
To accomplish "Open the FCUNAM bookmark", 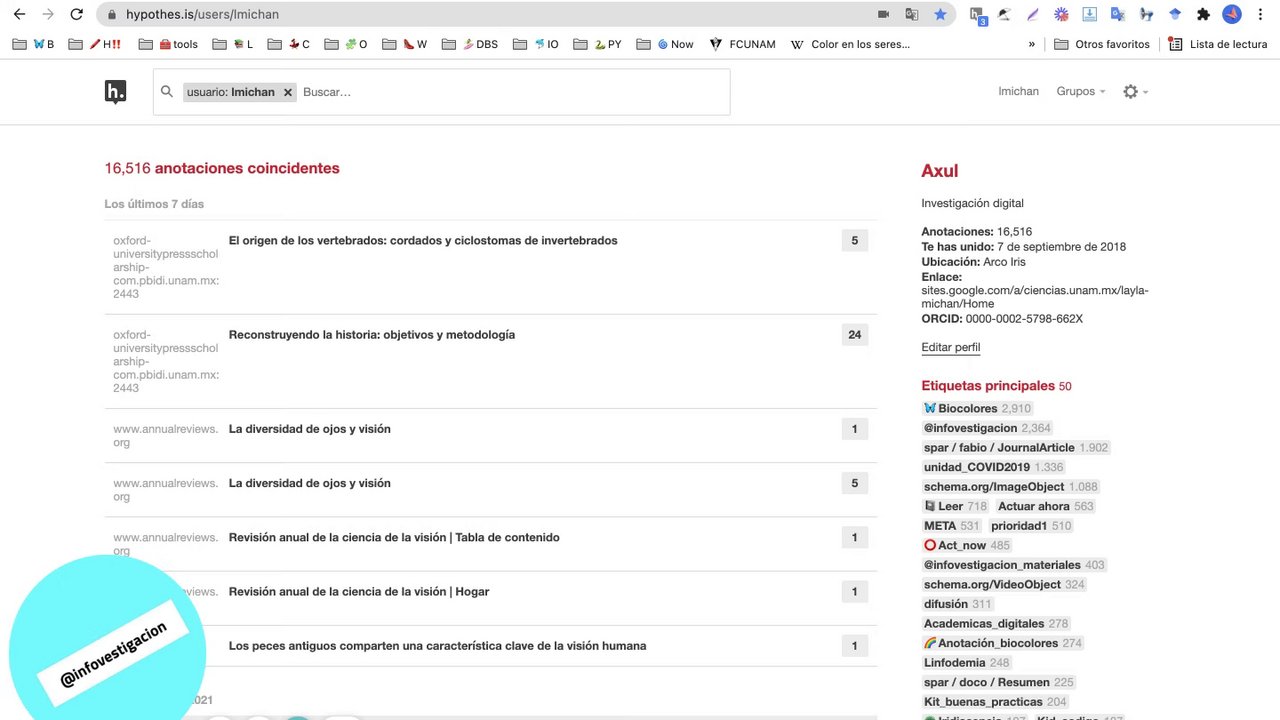I will [742, 44].
